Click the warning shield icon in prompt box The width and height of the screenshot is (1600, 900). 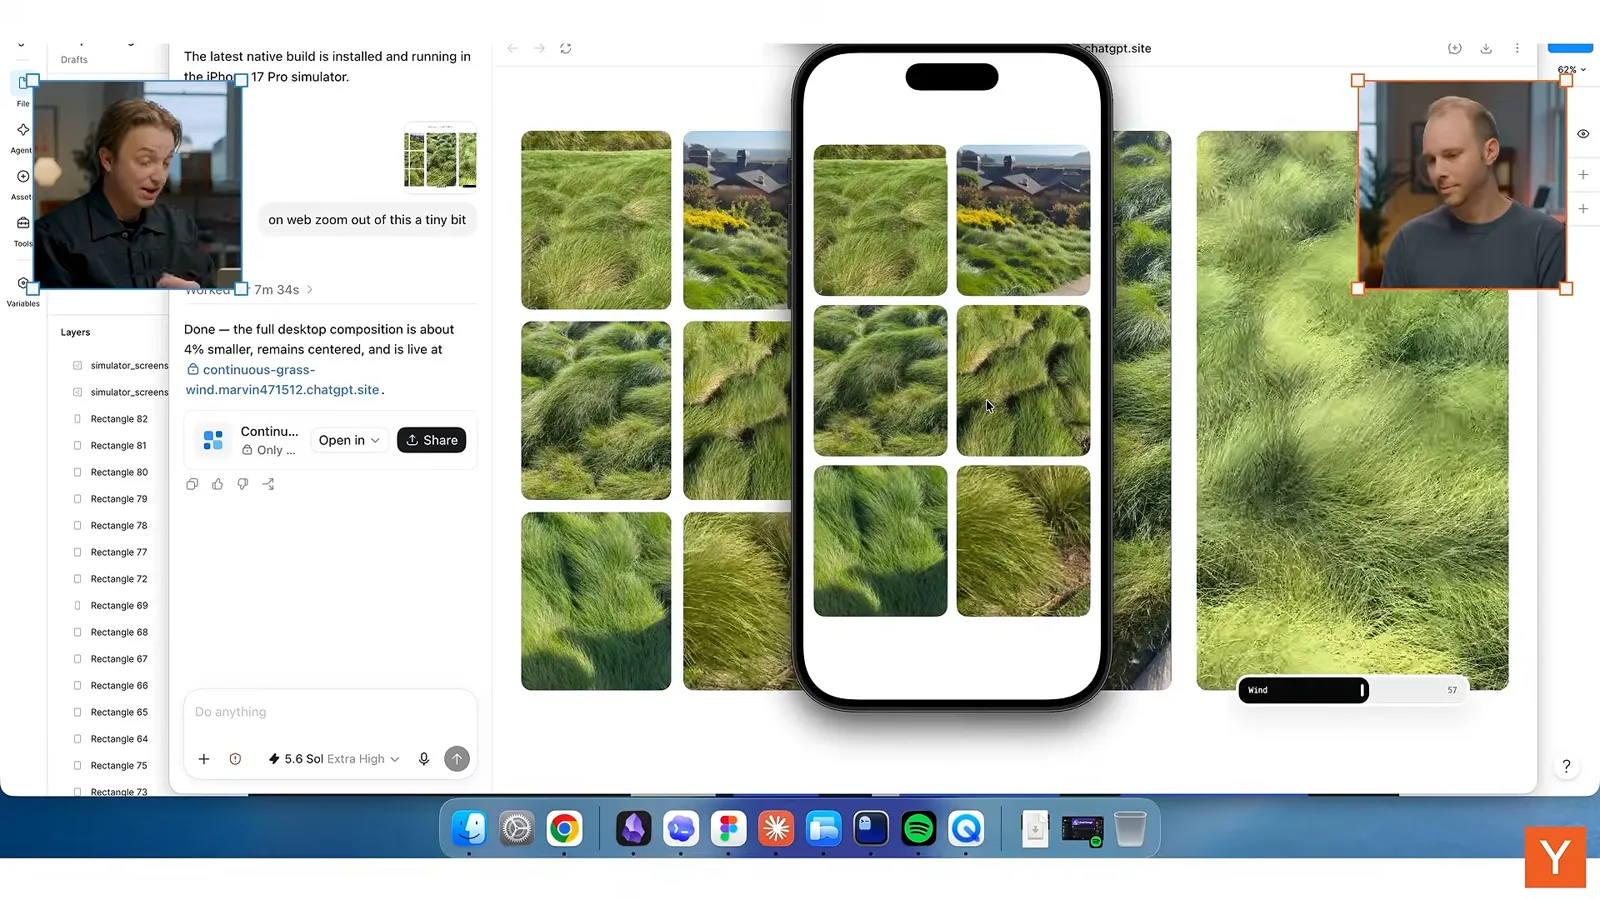click(235, 759)
